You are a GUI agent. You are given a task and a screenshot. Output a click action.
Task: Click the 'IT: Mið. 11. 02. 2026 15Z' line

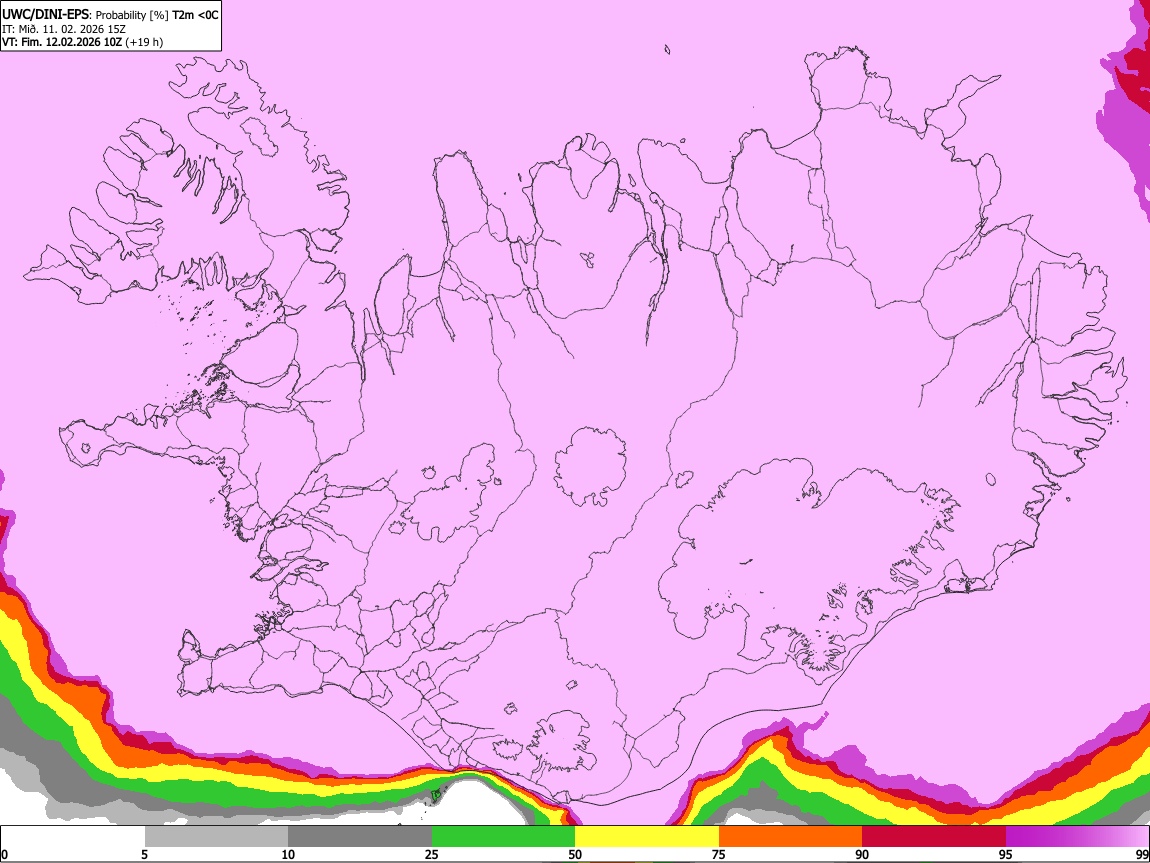(x=64, y=29)
